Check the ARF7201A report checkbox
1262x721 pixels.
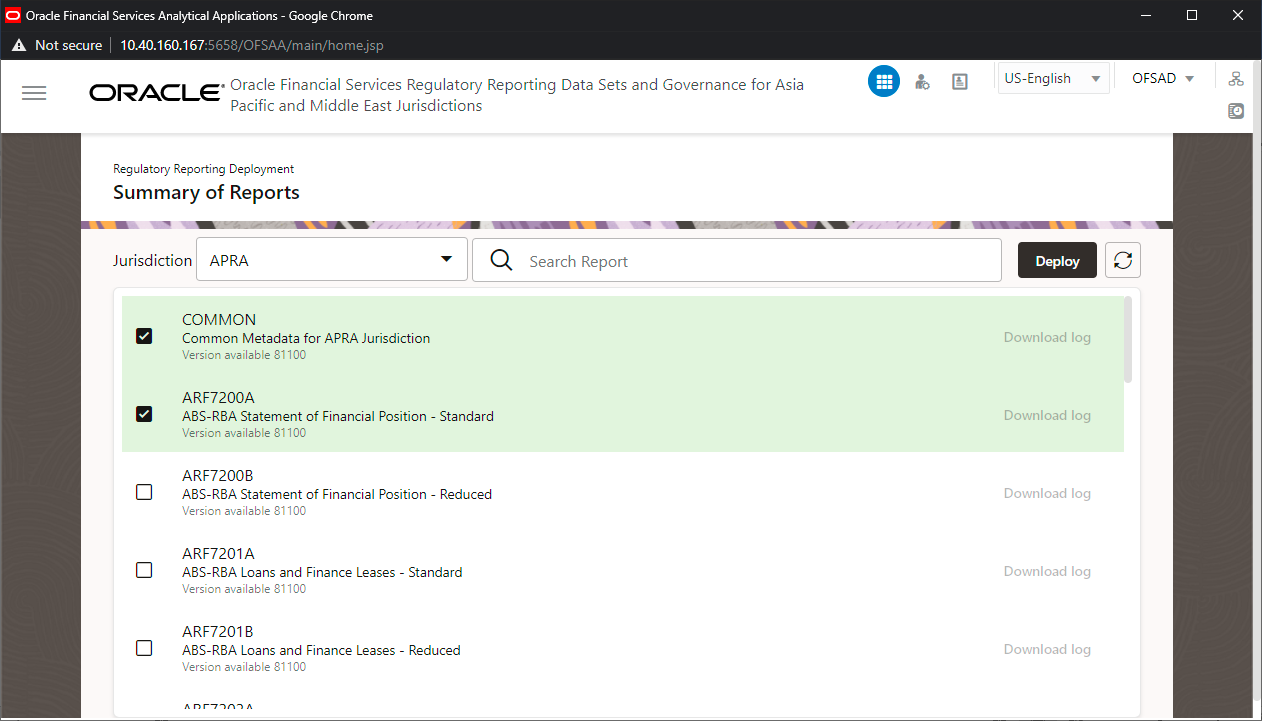[x=144, y=570]
